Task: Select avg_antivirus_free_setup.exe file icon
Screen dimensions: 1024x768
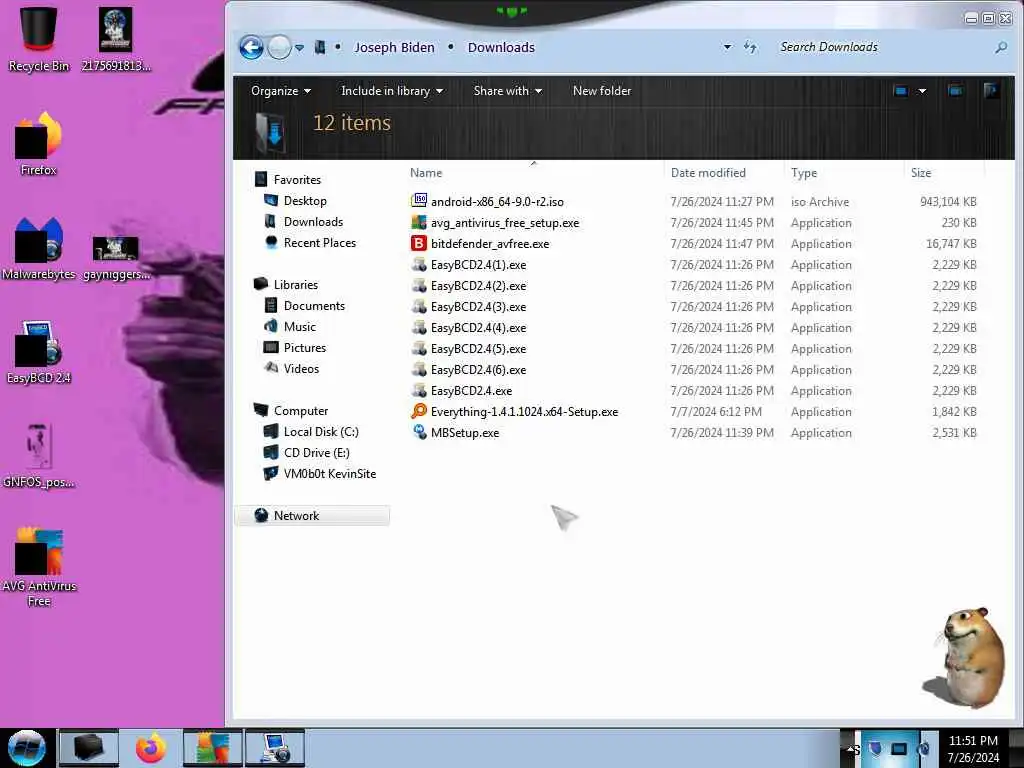Action: pos(419,222)
